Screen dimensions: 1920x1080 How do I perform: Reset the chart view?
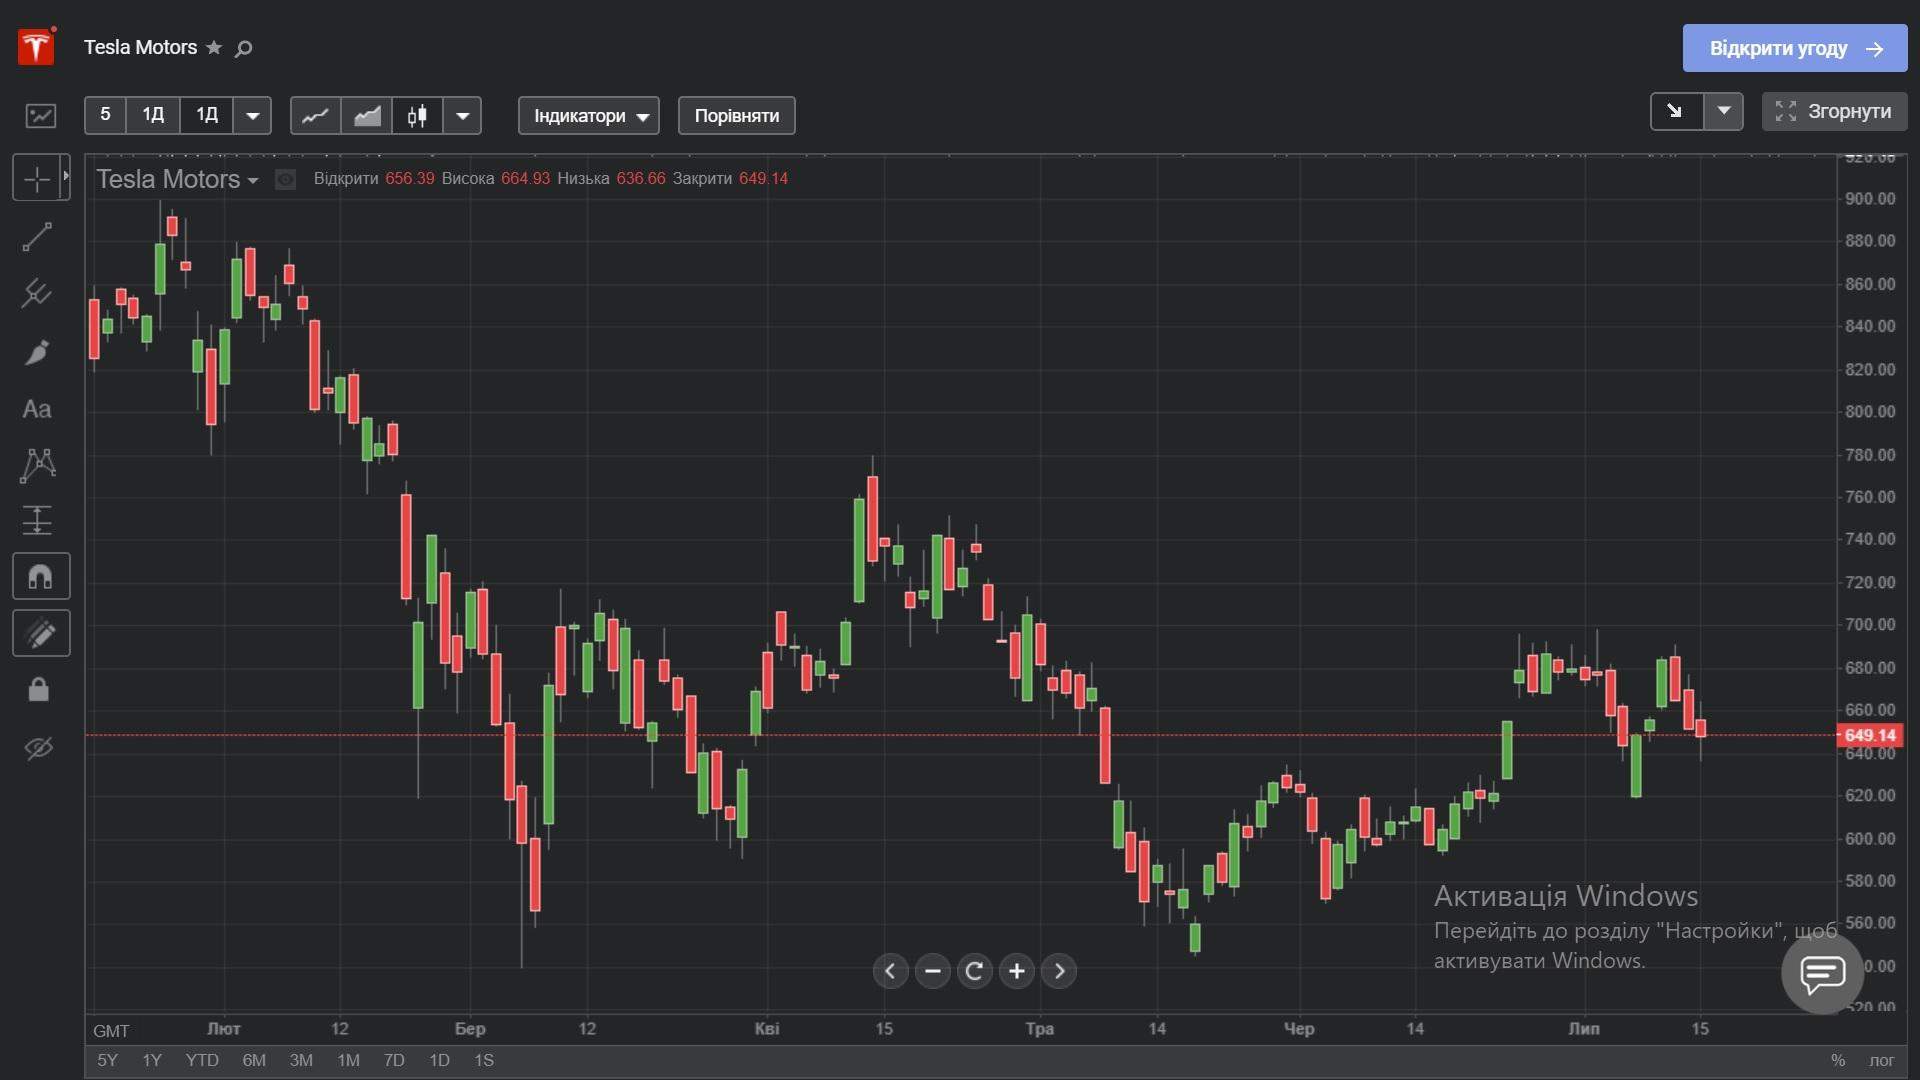click(x=974, y=971)
